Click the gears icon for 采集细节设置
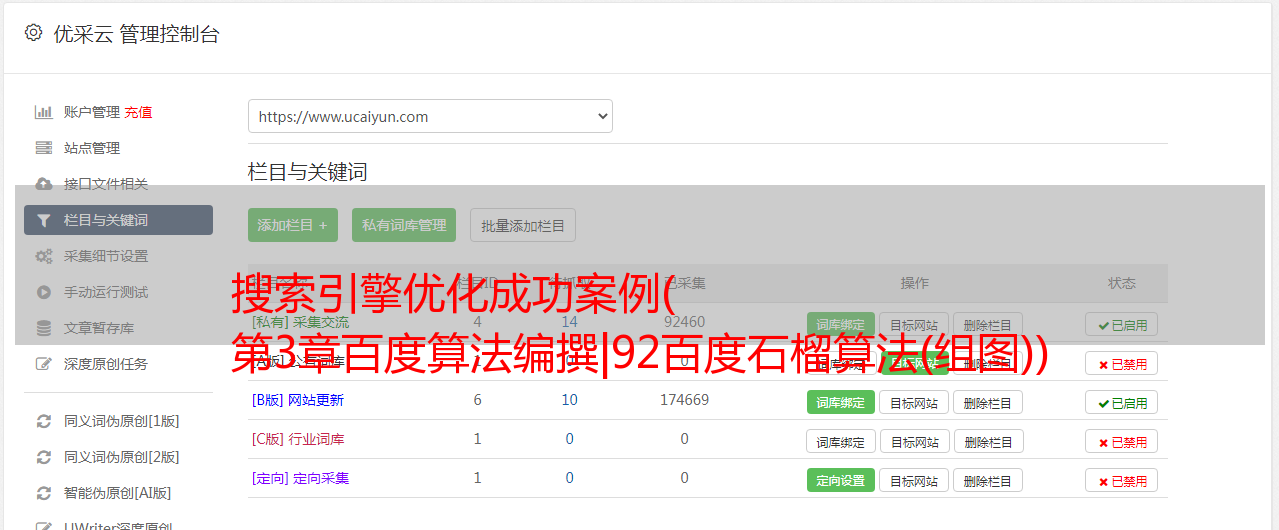This screenshot has width=1279, height=530. click(43, 256)
